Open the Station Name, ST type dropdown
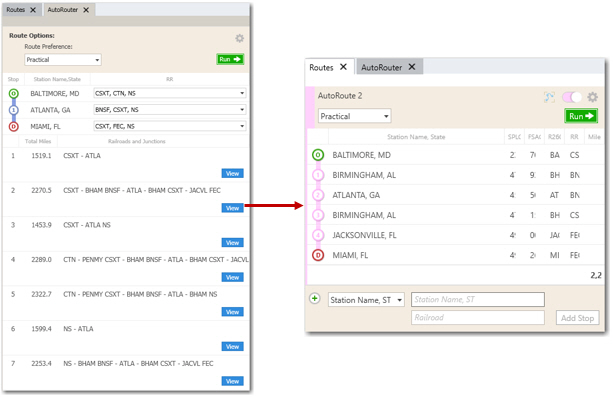613x397 pixels. pyautogui.click(x=366, y=300)
